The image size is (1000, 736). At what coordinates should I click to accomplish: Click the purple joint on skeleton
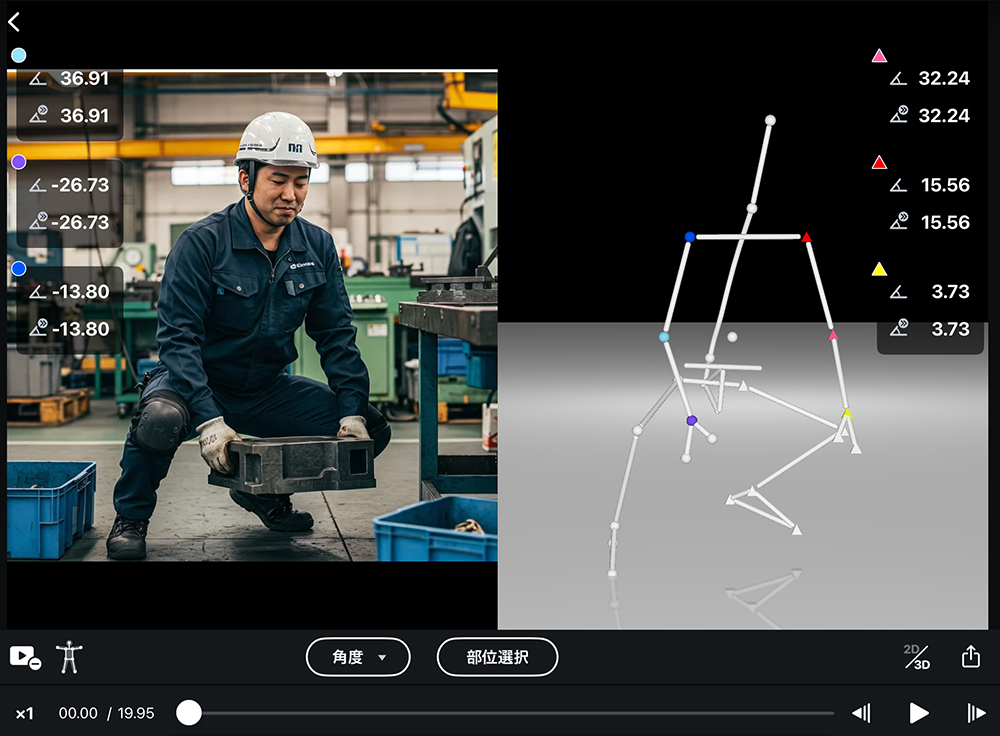click(x=691, y=420)
